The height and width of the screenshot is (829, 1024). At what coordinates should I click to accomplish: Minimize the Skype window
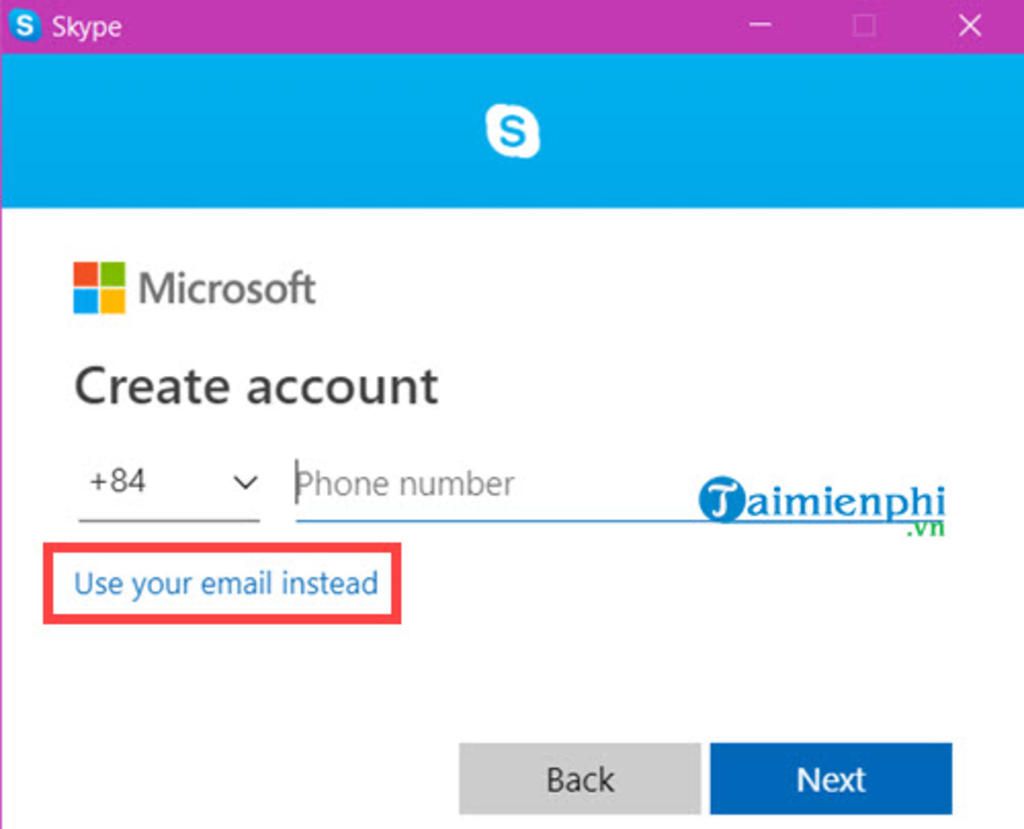[x=760, y=26]
